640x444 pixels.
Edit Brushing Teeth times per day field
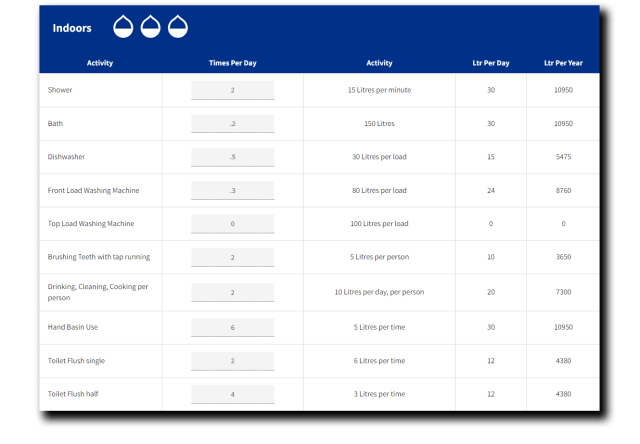point(233,258)
